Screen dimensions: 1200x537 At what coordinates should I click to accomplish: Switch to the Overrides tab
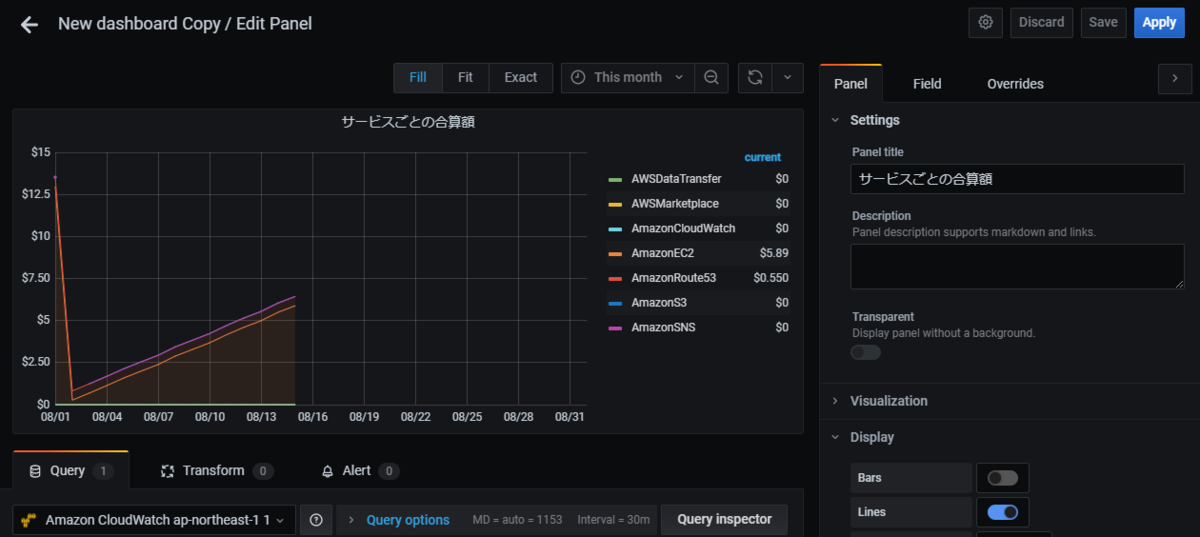tap(1015, 84)
